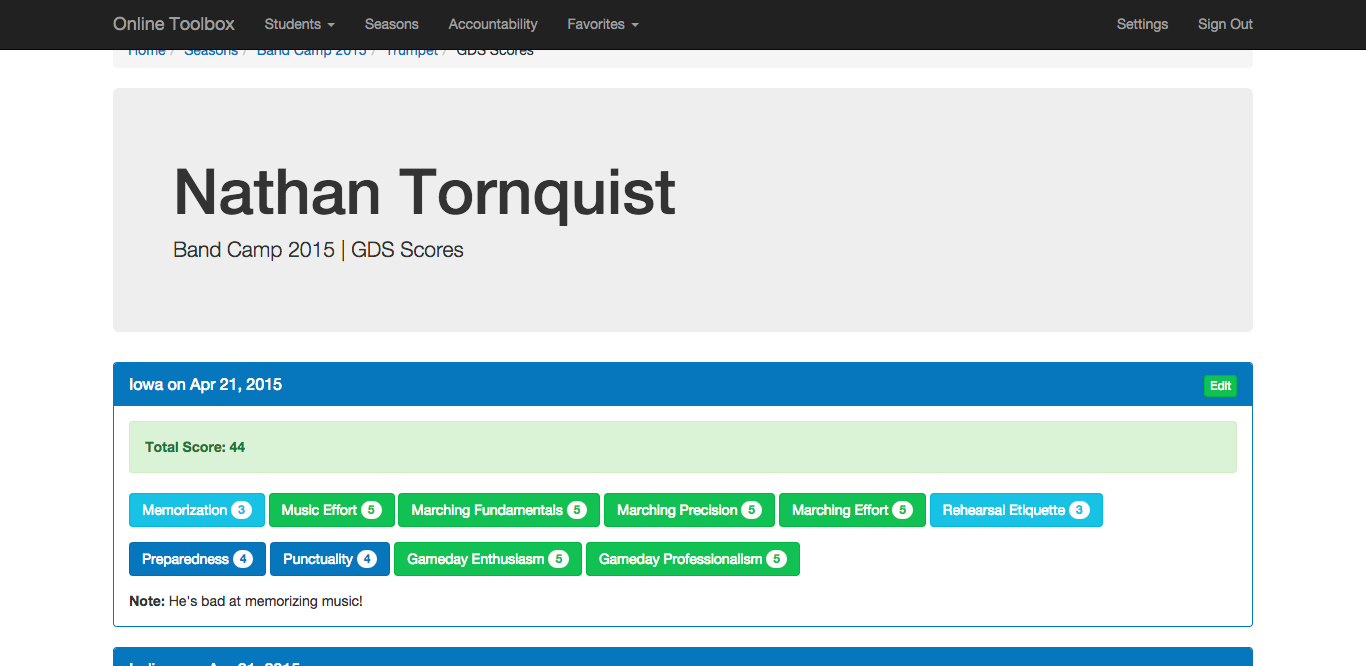Click Sign Out in the navbar

click(x=1225, y=24)
